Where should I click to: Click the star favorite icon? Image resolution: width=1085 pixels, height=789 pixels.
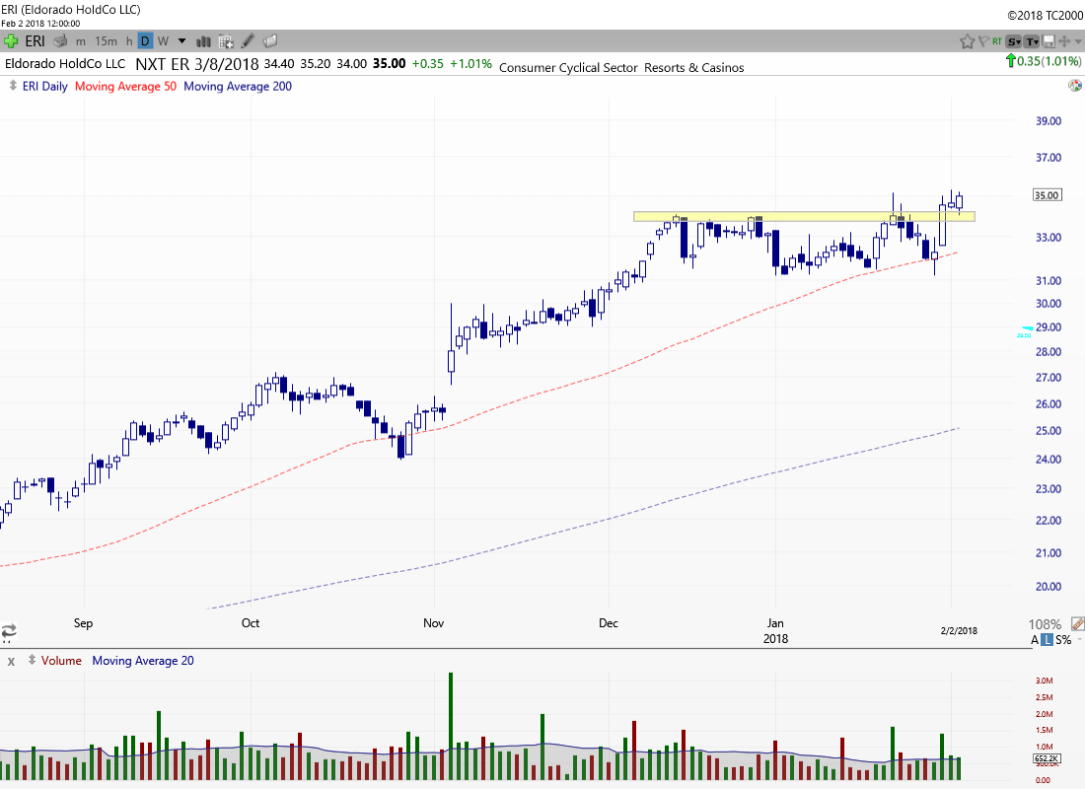point(967,41)
